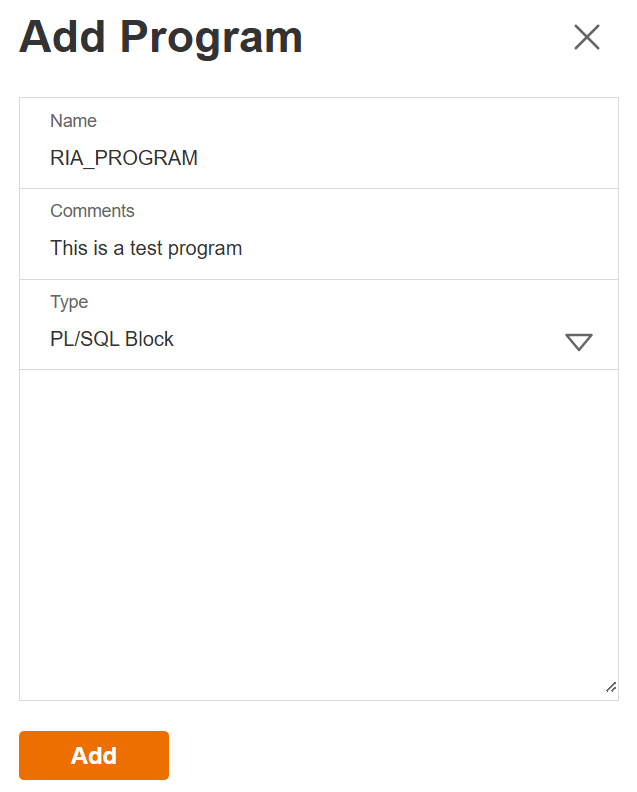Viewport: 637px width, 792px height.
Task: Click the Name field label
Action: (73, 121)
